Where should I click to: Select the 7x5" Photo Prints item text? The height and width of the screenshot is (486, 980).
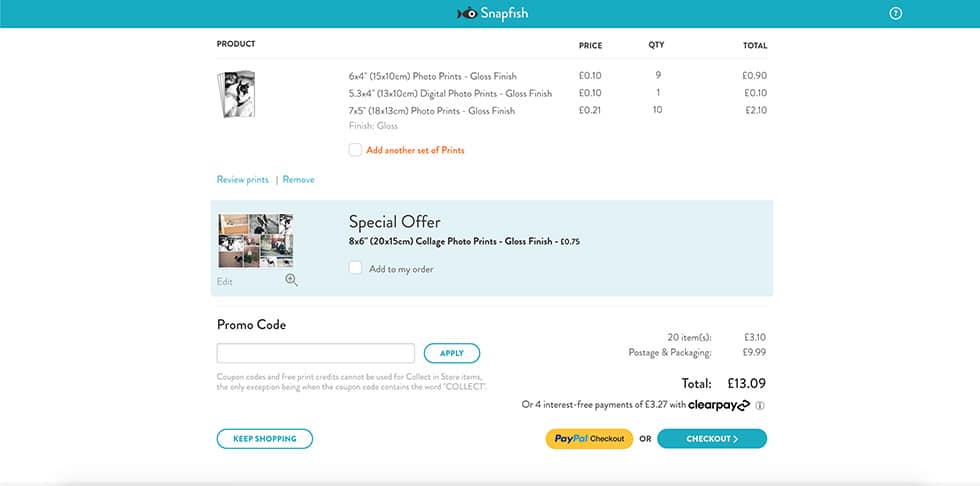coord(432,111)
